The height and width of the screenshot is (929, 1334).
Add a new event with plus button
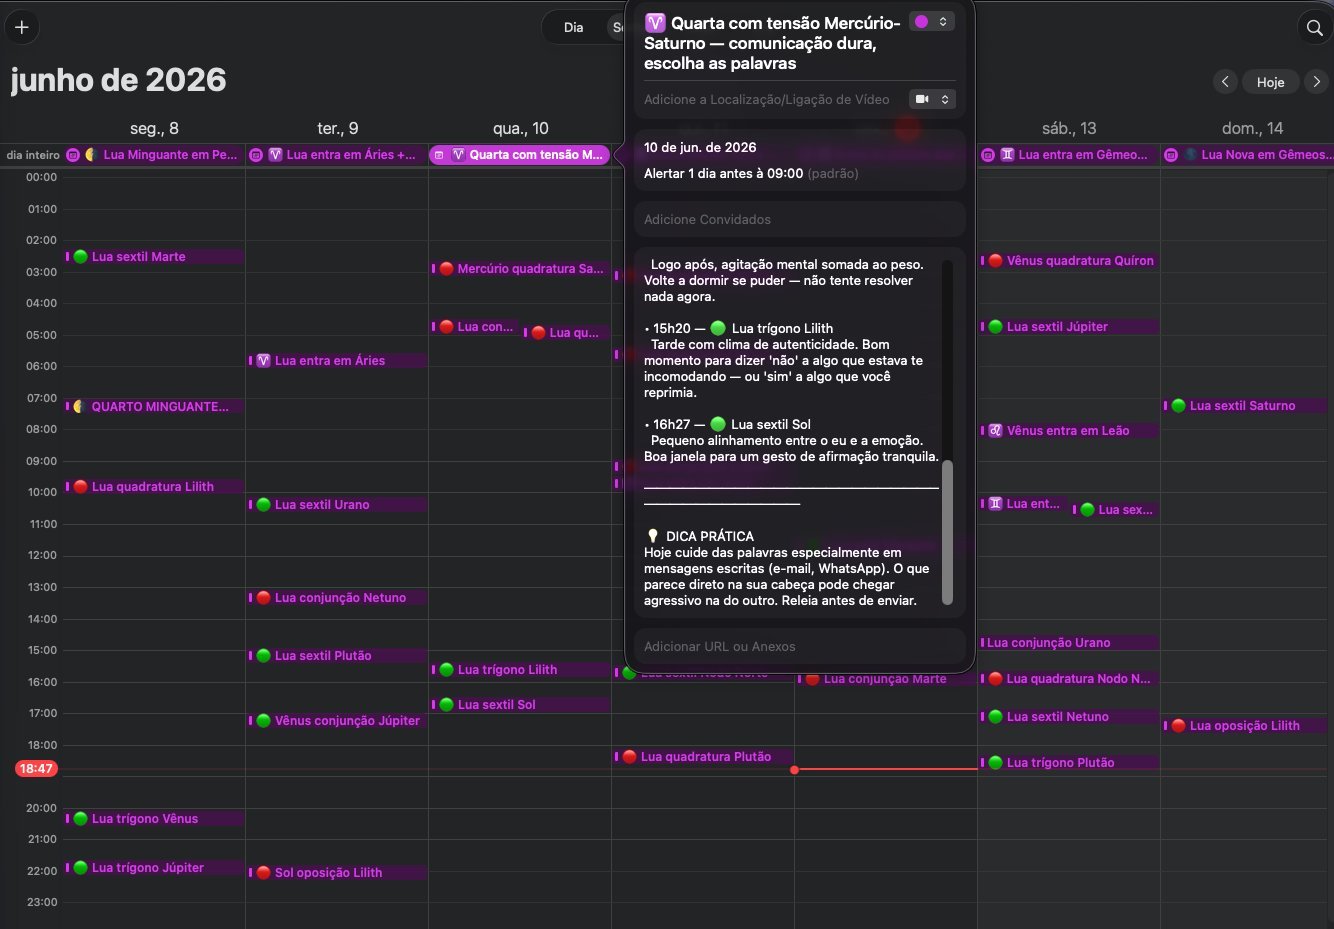click(22, 27)
